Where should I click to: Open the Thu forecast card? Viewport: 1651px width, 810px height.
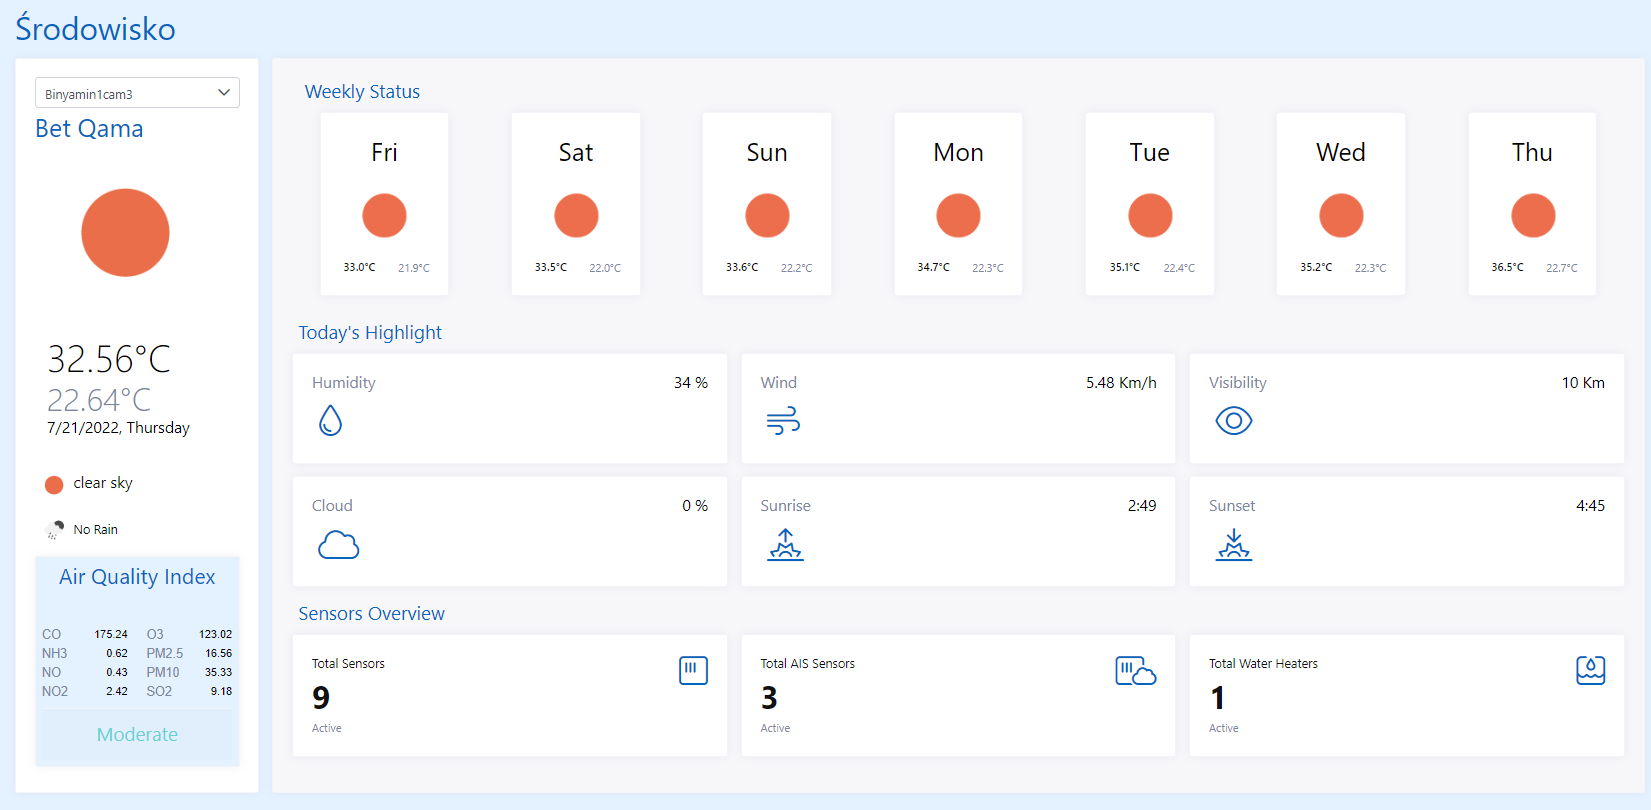click(x=1532, y=204)
